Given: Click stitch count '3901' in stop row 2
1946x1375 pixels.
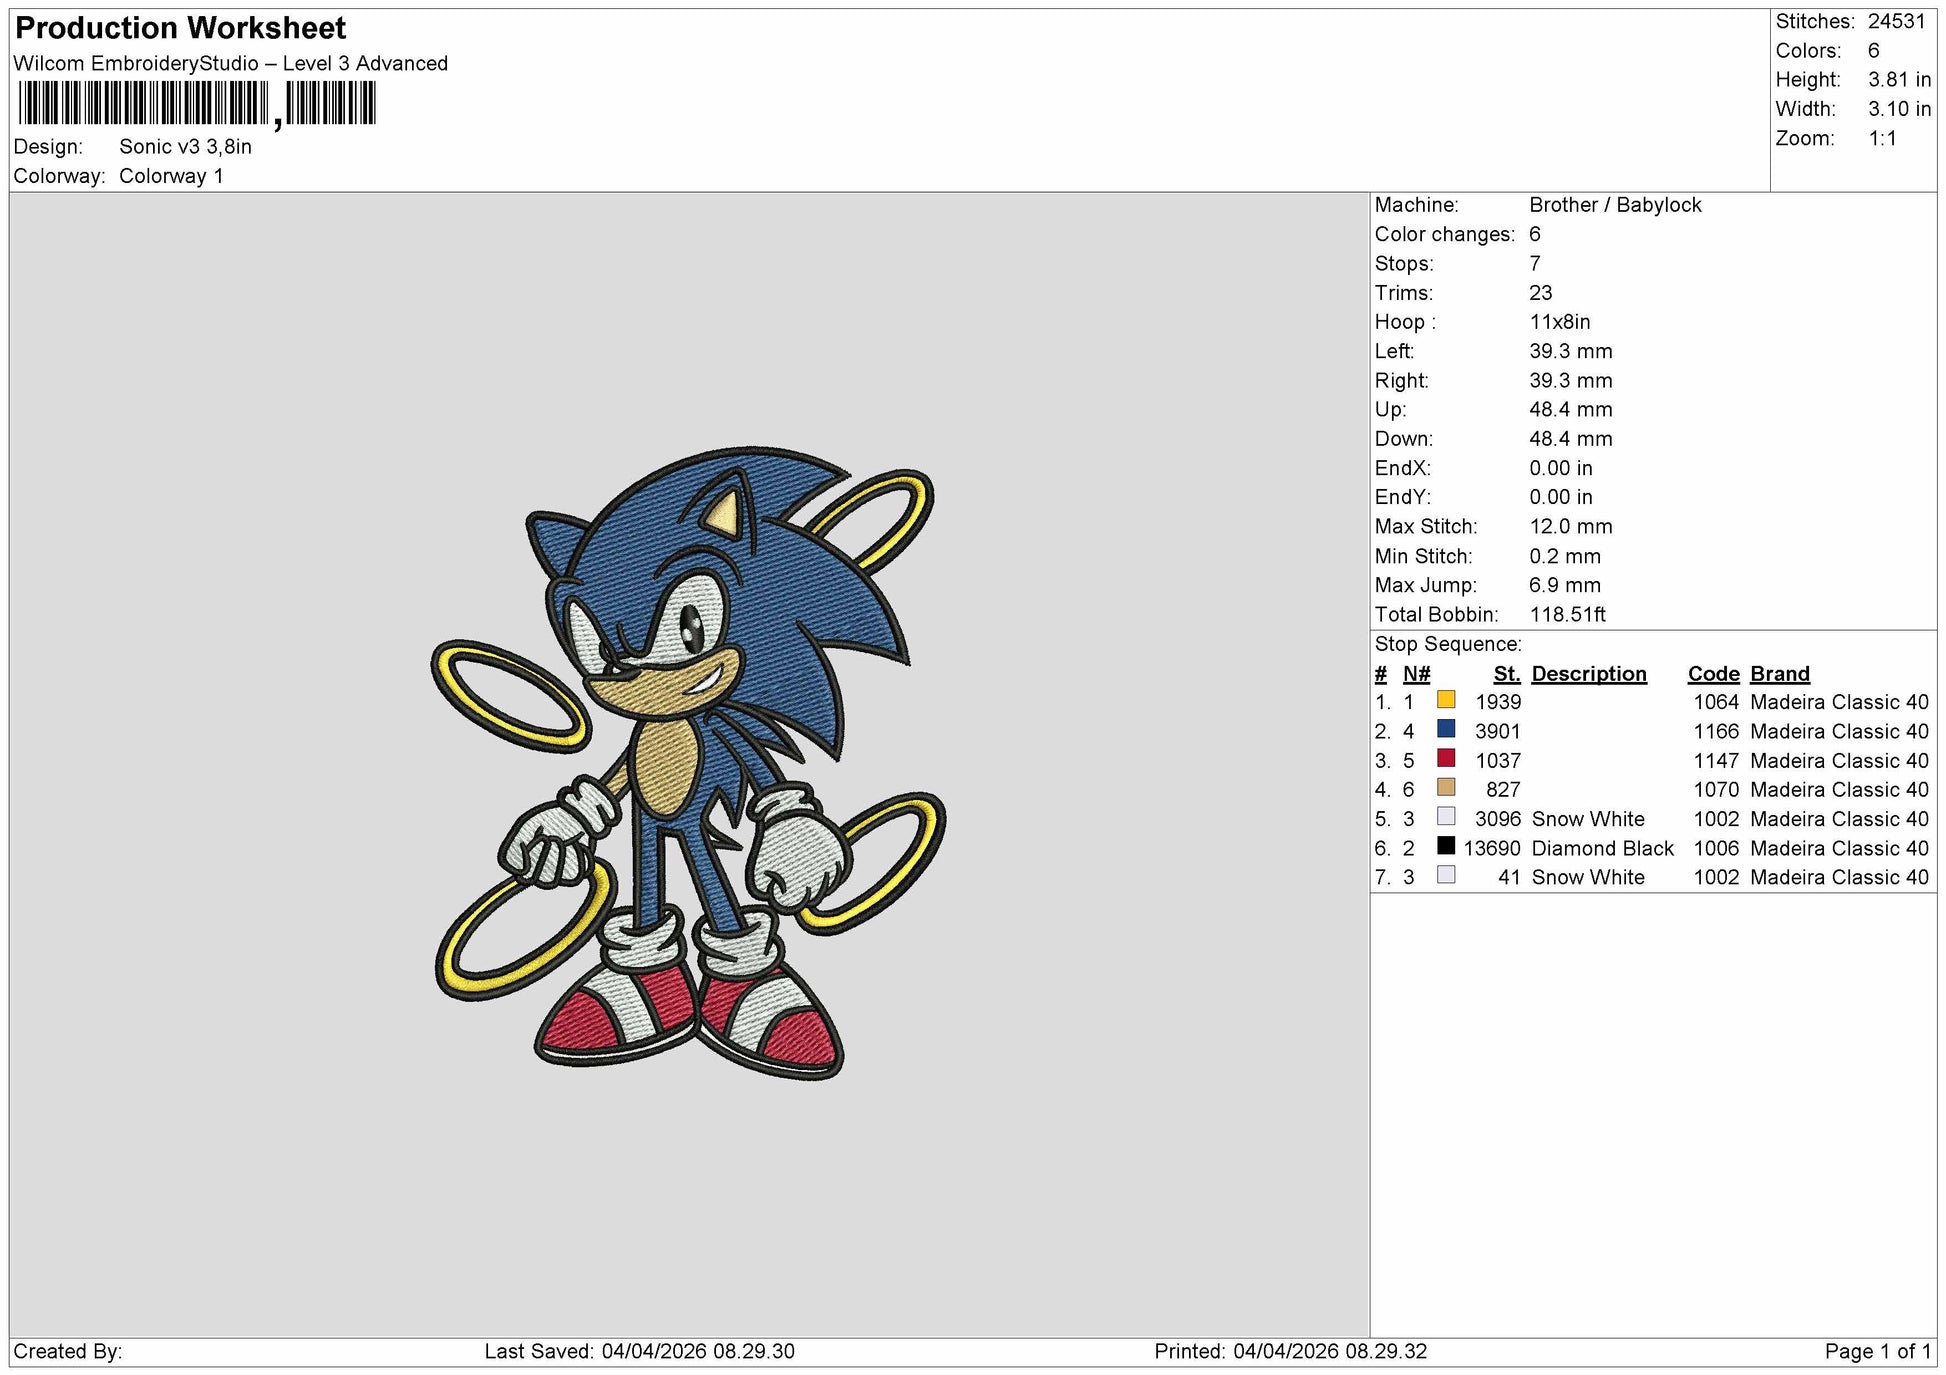Looking at the screenshot, I should 1498,732.
